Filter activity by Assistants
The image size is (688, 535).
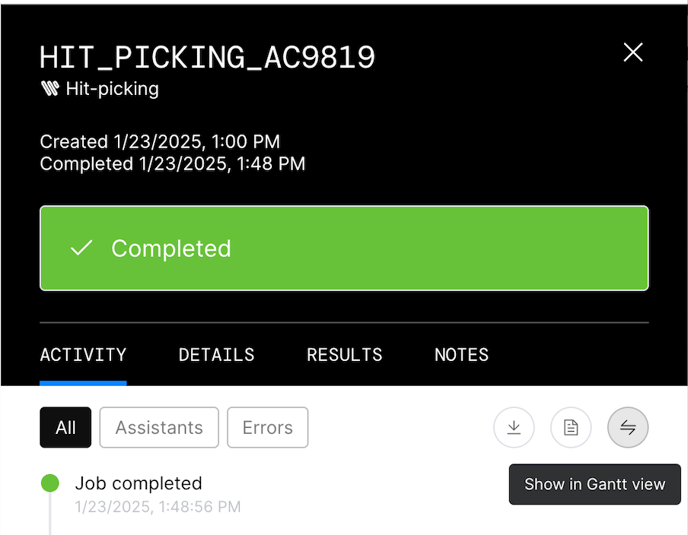(159, 427)
